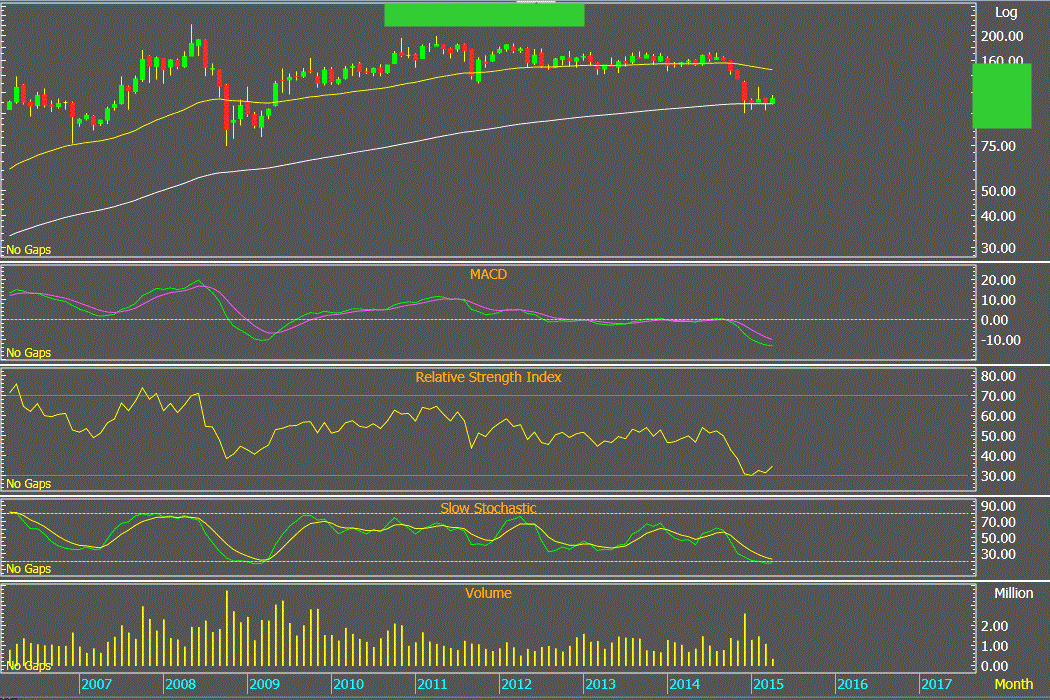The height and width of the screenshot is (700, 1050).
Task: Click the 1.00 Volume axis value
Action: pos(994,646)
